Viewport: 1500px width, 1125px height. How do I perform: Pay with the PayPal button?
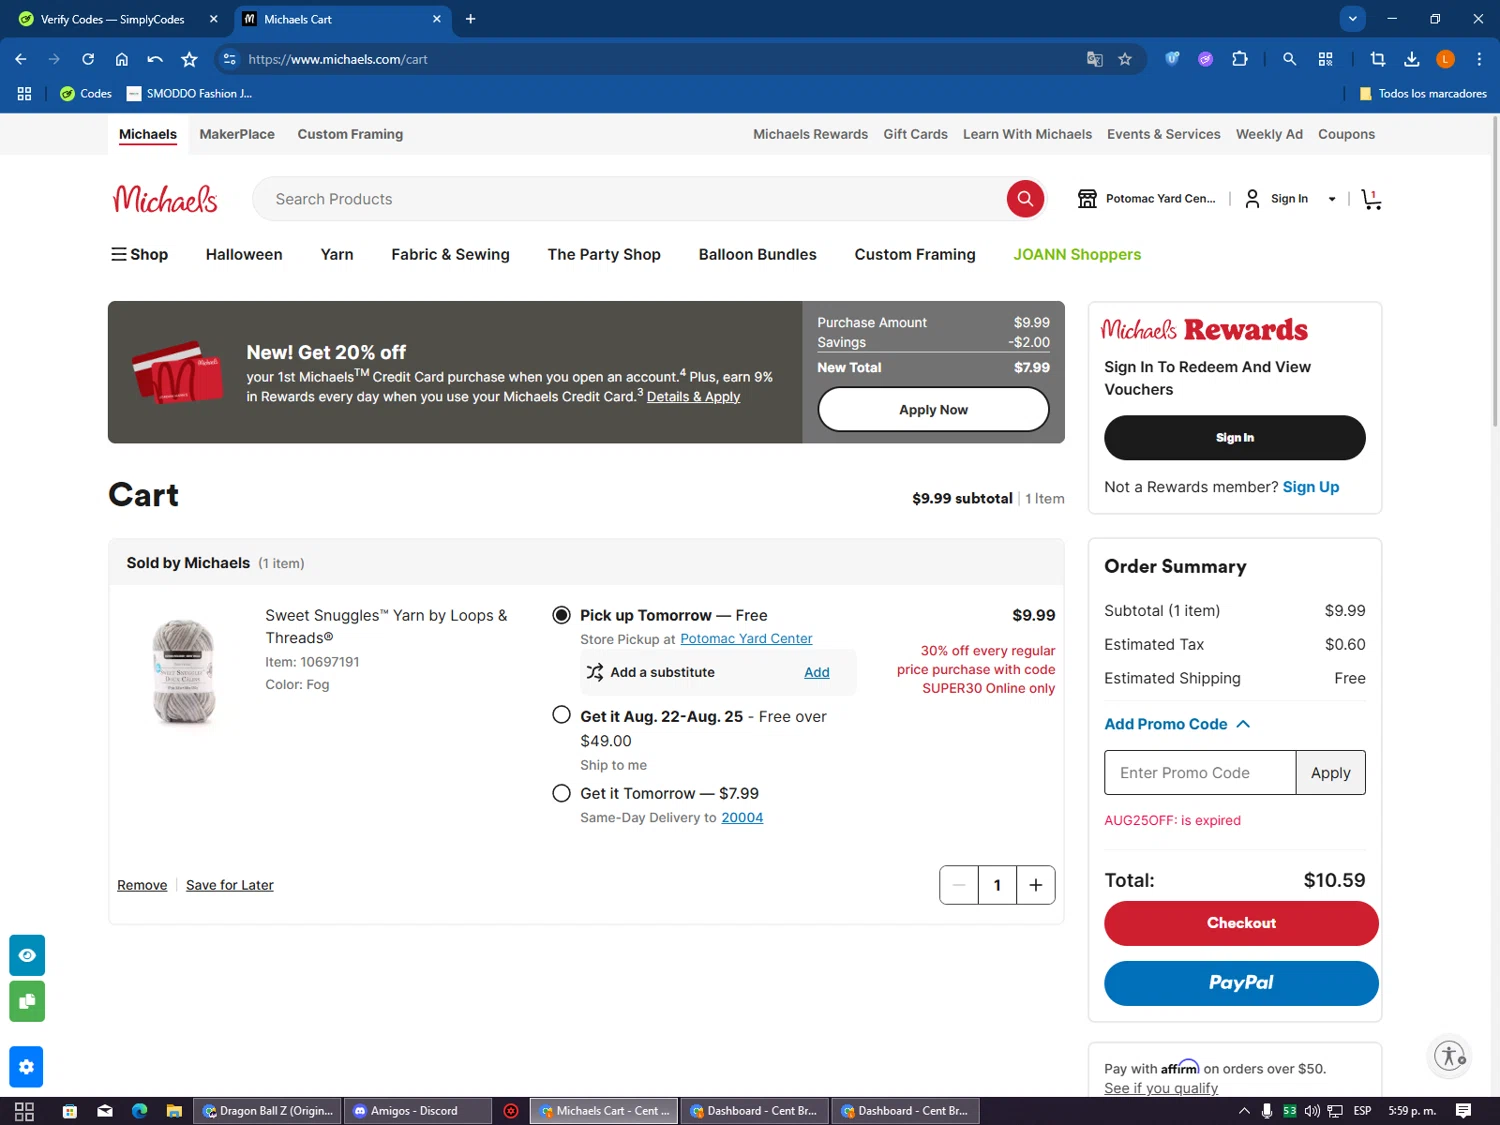pyautogui.click(x=1241, y=983)
